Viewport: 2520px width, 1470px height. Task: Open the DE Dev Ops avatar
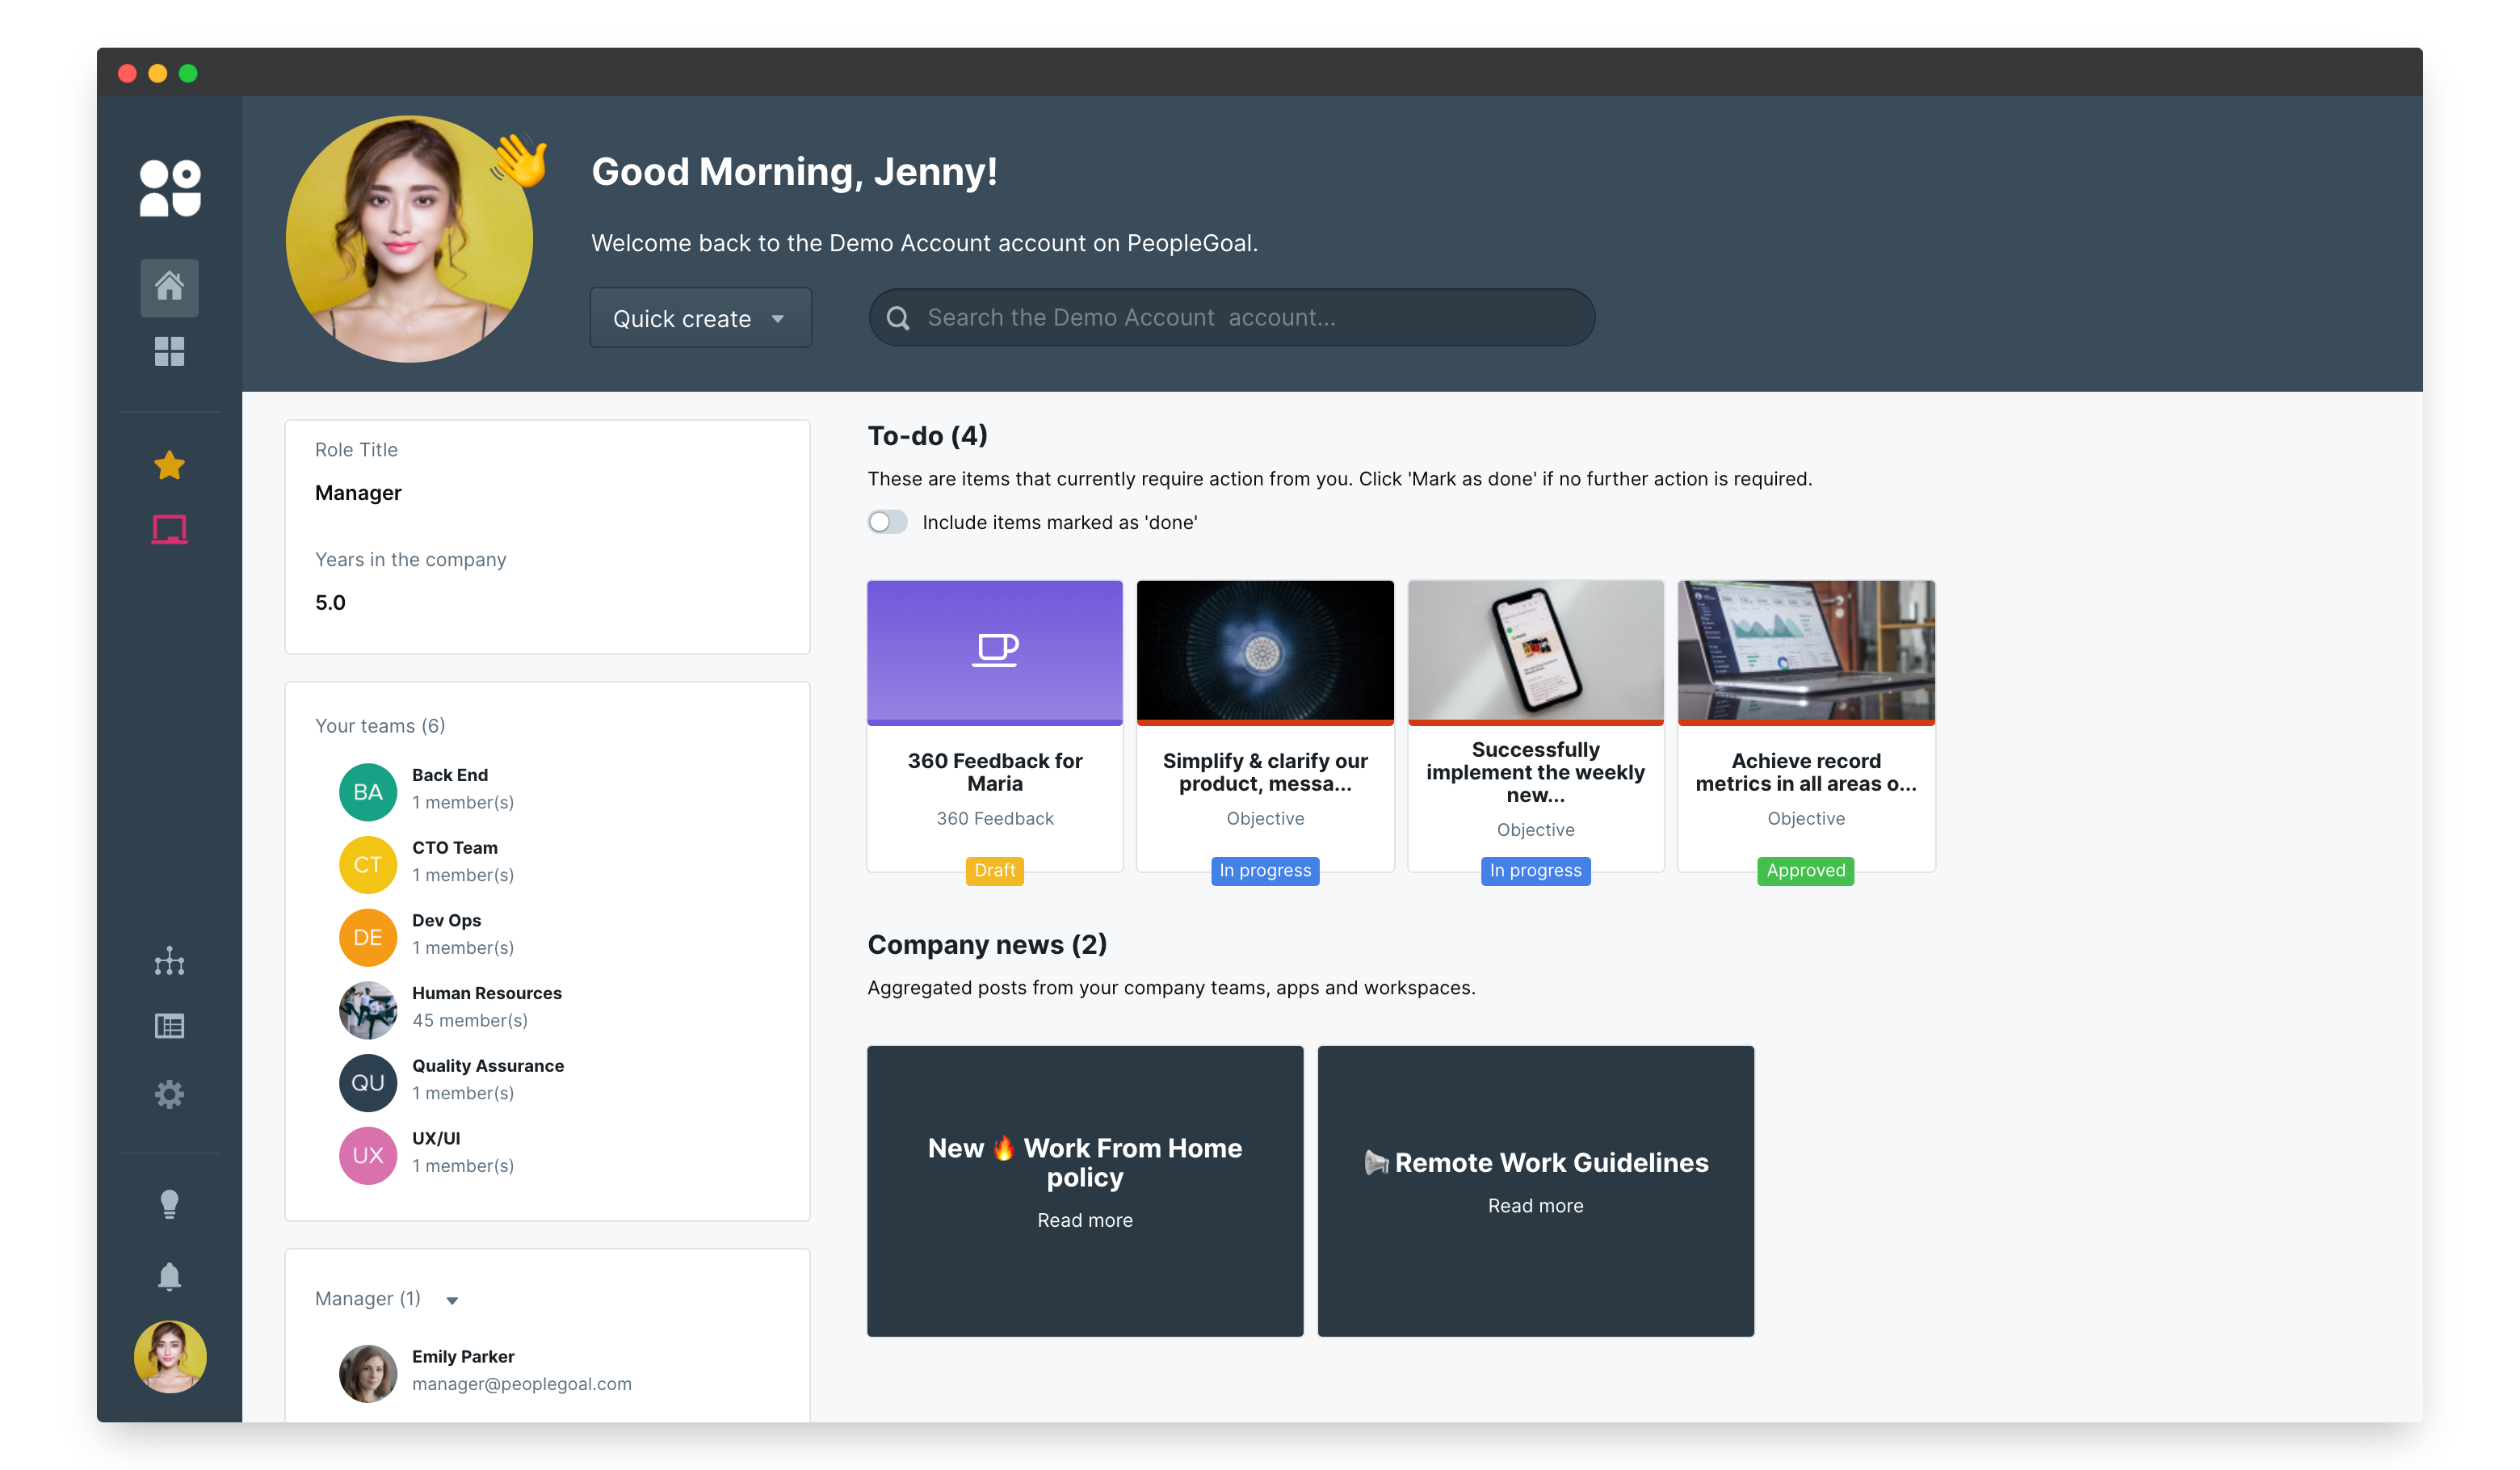(368, 937)
